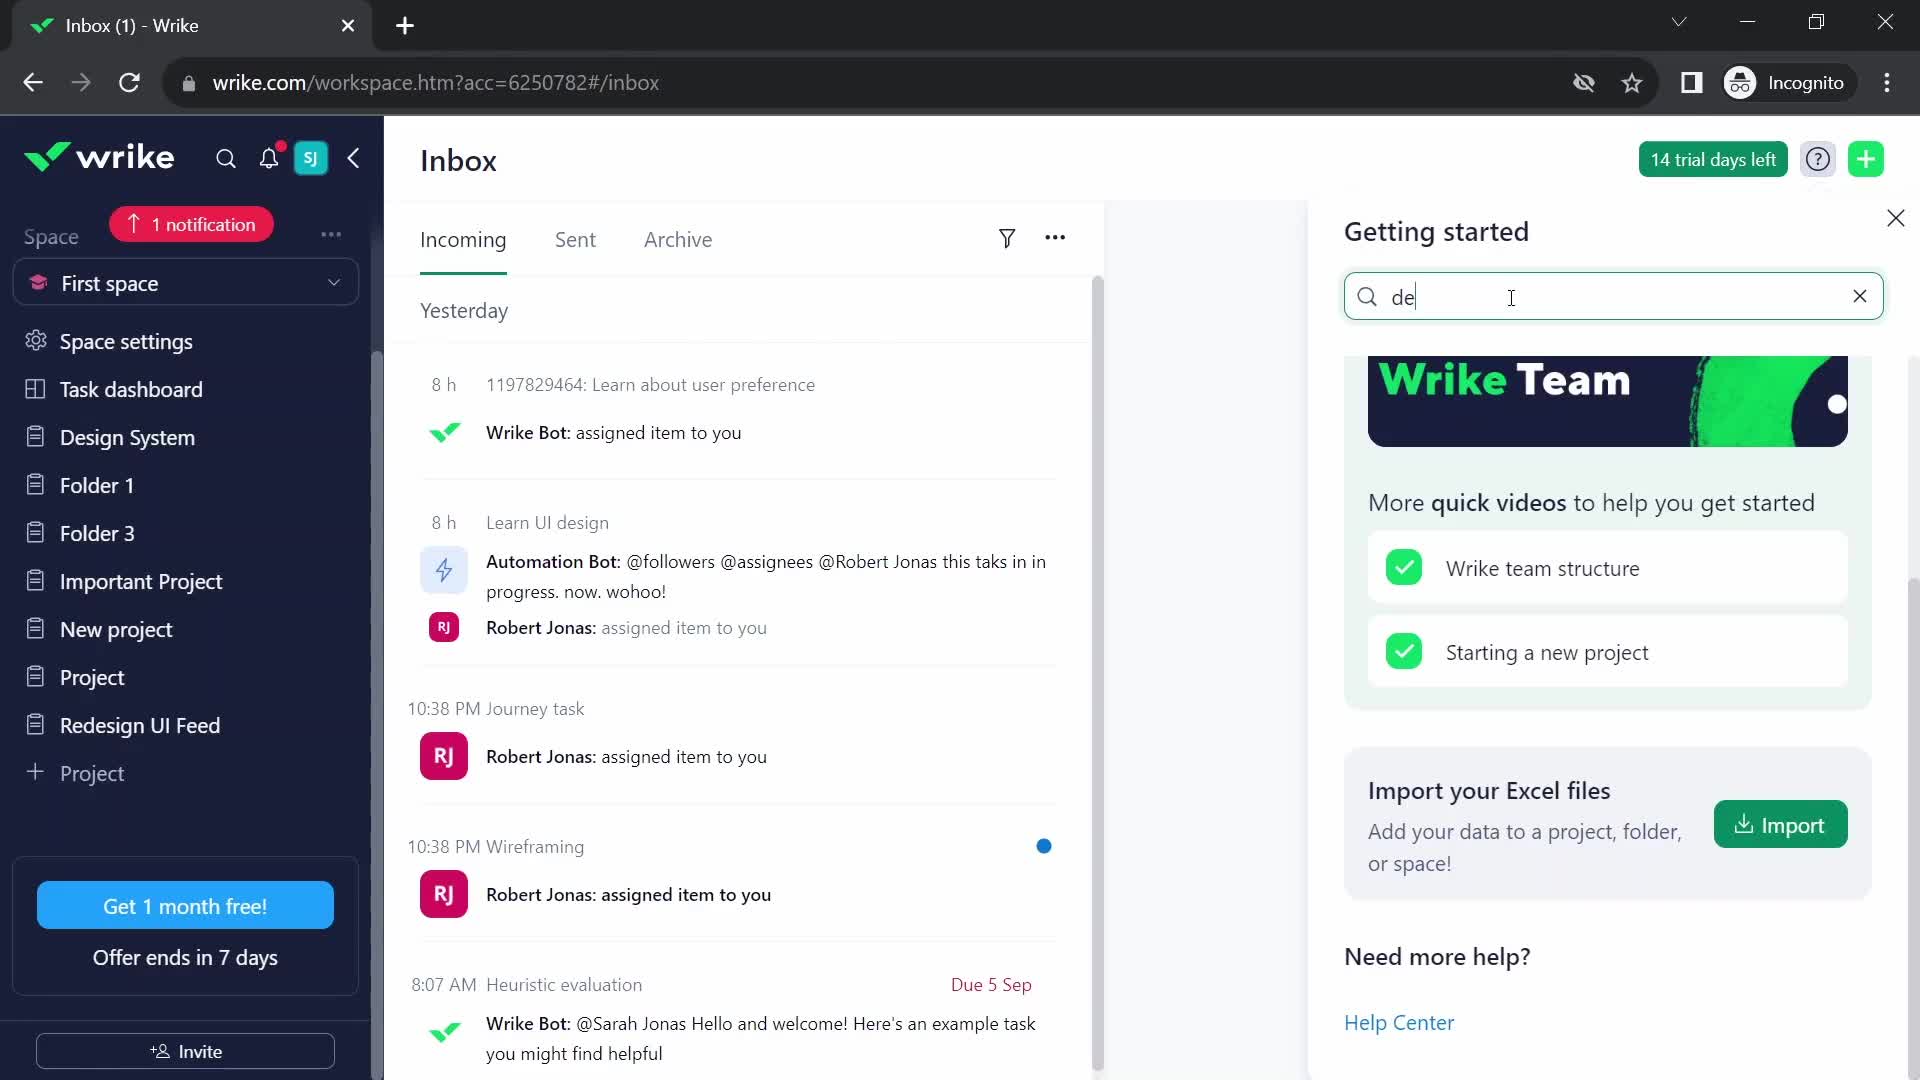Toggle the Starting a new project checkbox
Screen dimensions: 1920x1080
1404,652
